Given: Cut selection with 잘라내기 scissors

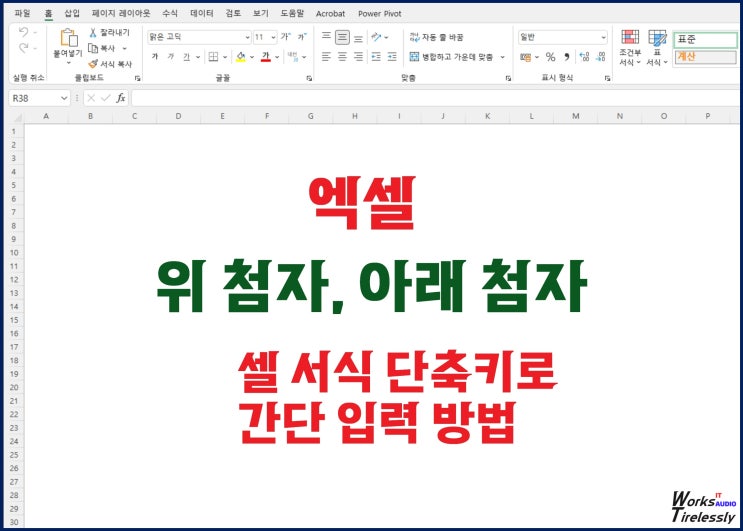Looking at the screenshot, I should click(109, 32).
